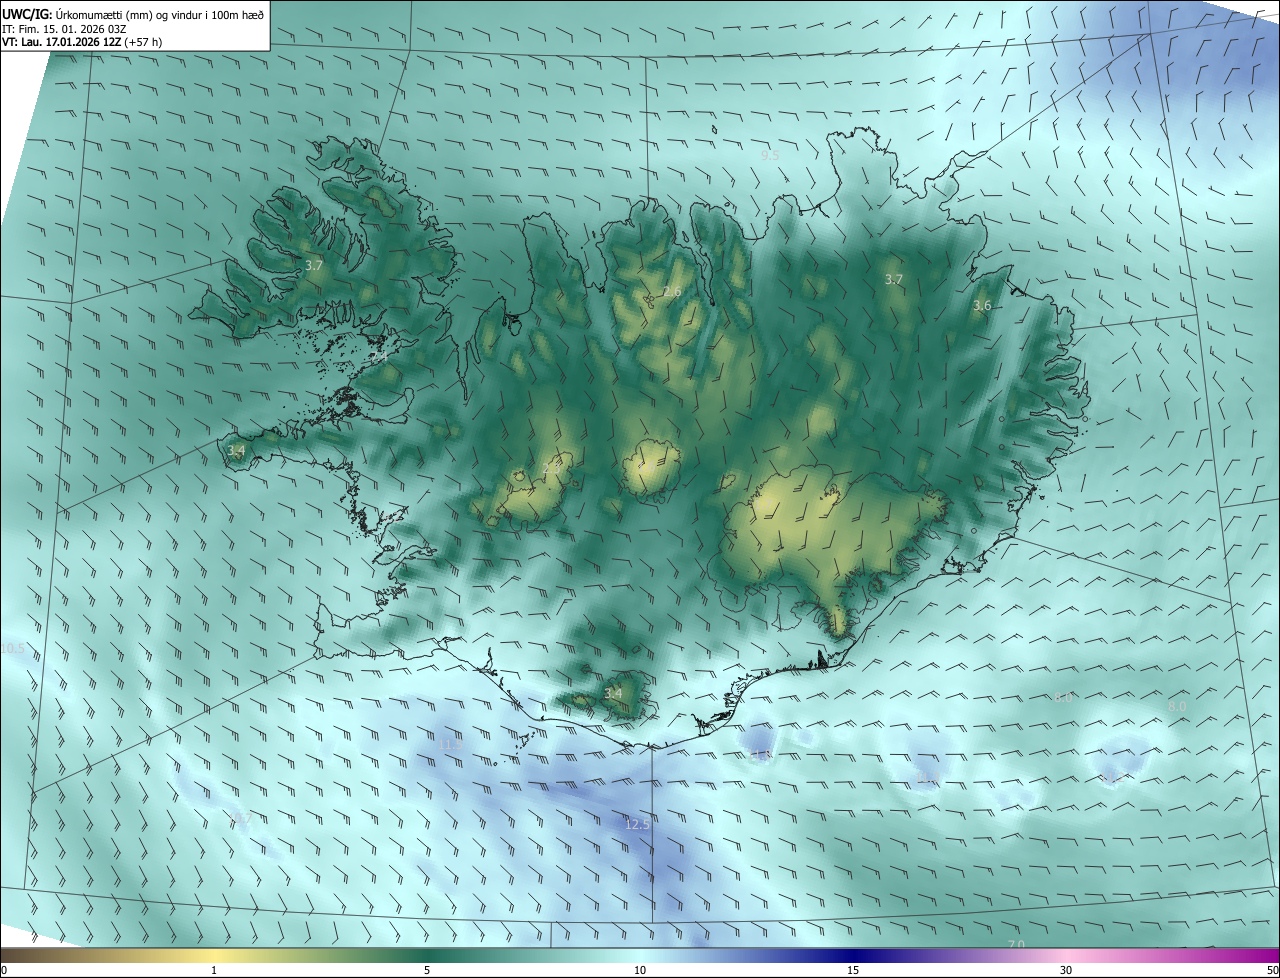The image size is (1280, 978).
Task: Click the valid time 'VT: Lau. 17.01.2026 12Z'
Action: pyautogui.click(x=62, y=43)
